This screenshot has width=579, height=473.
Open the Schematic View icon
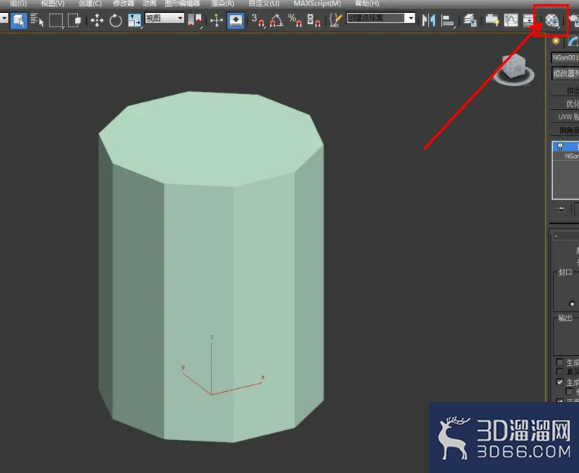pos(529,20)
